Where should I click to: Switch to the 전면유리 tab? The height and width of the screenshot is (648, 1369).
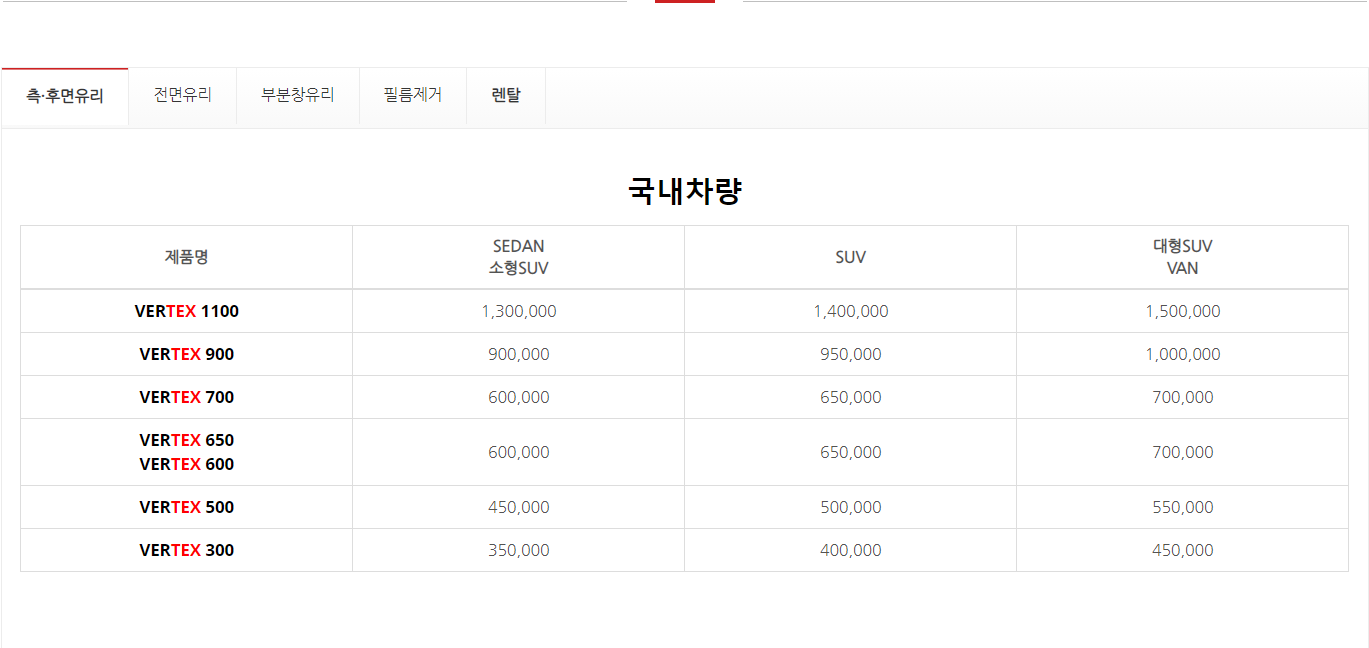183,96
